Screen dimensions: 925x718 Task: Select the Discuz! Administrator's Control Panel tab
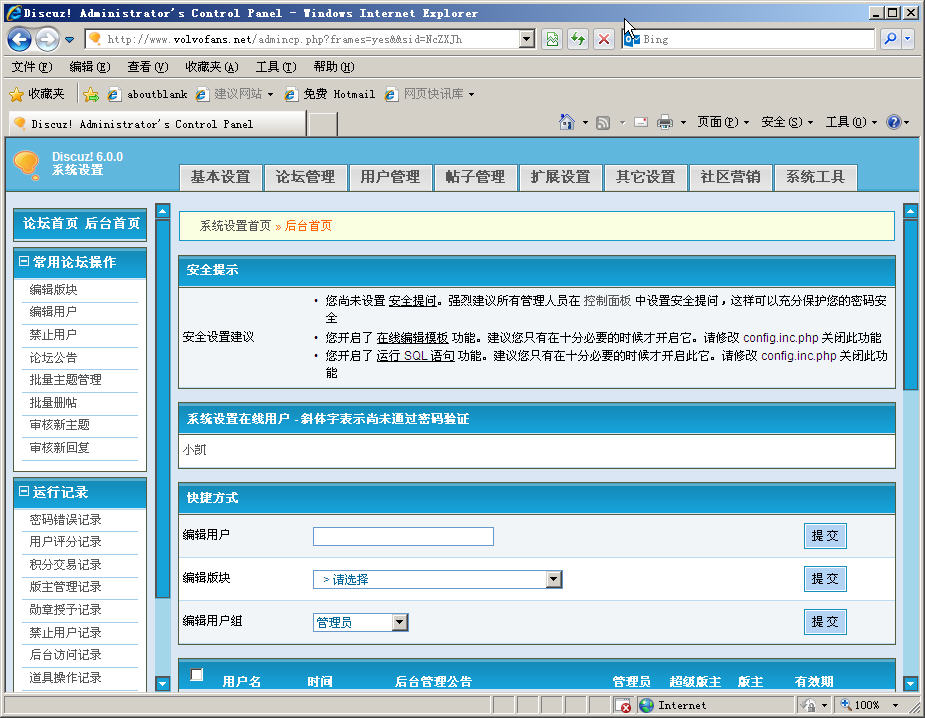tap(158, 124)
